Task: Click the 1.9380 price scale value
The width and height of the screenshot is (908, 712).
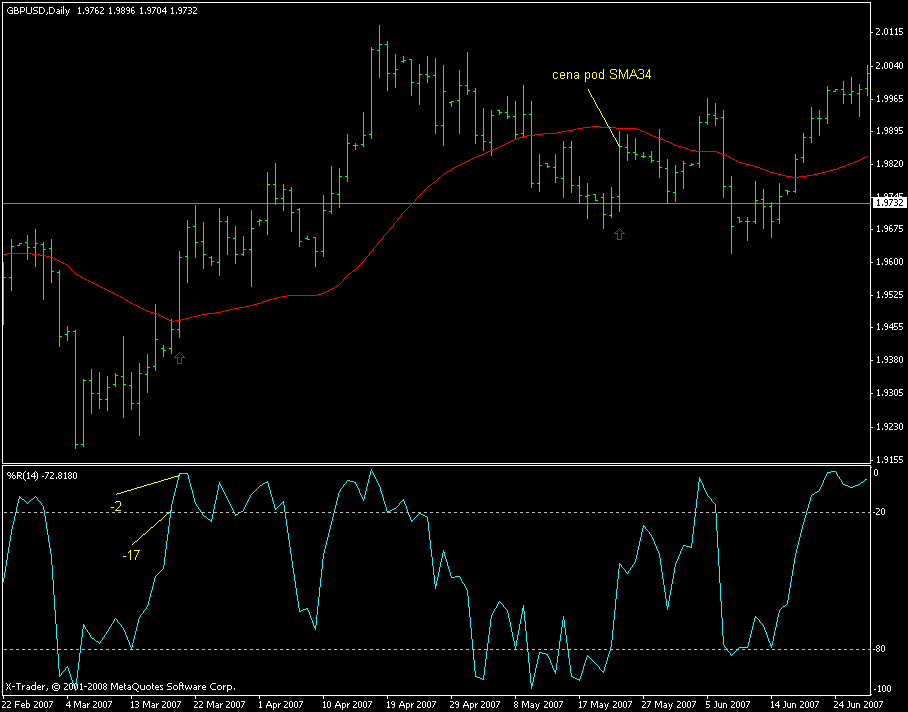Action: 890,360
